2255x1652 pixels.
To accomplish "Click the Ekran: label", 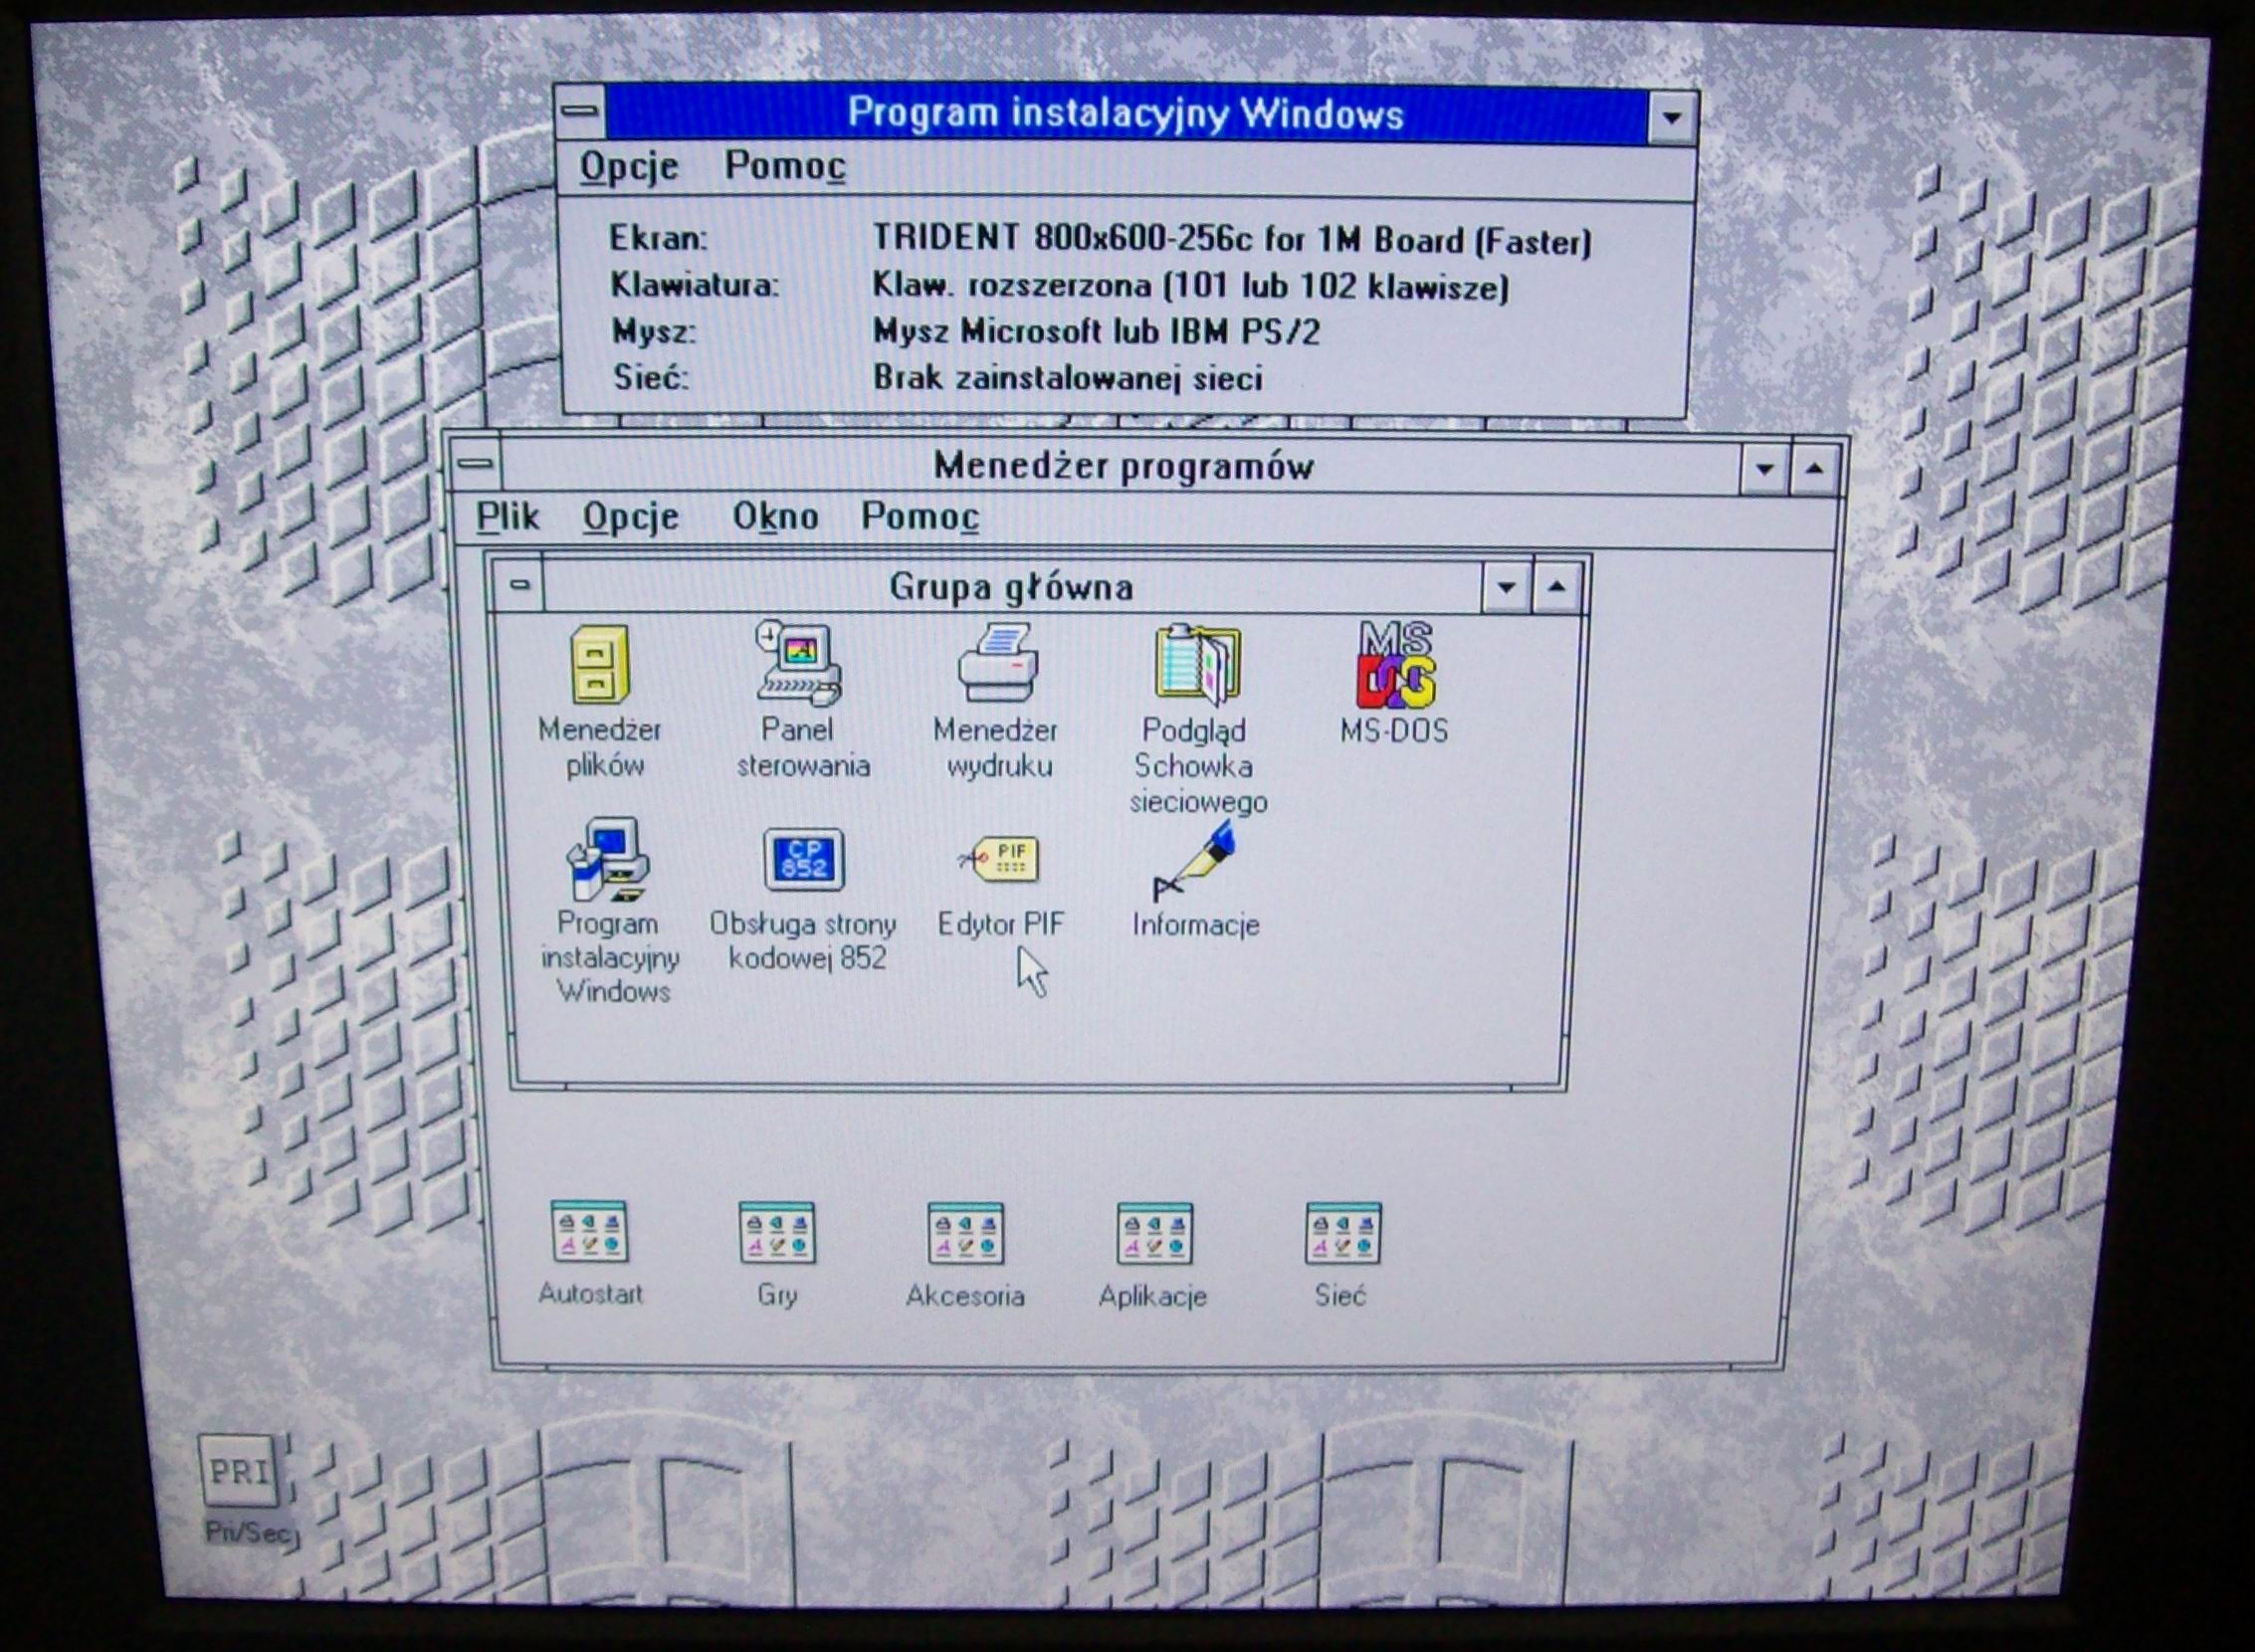I will (x=658, y=238).
